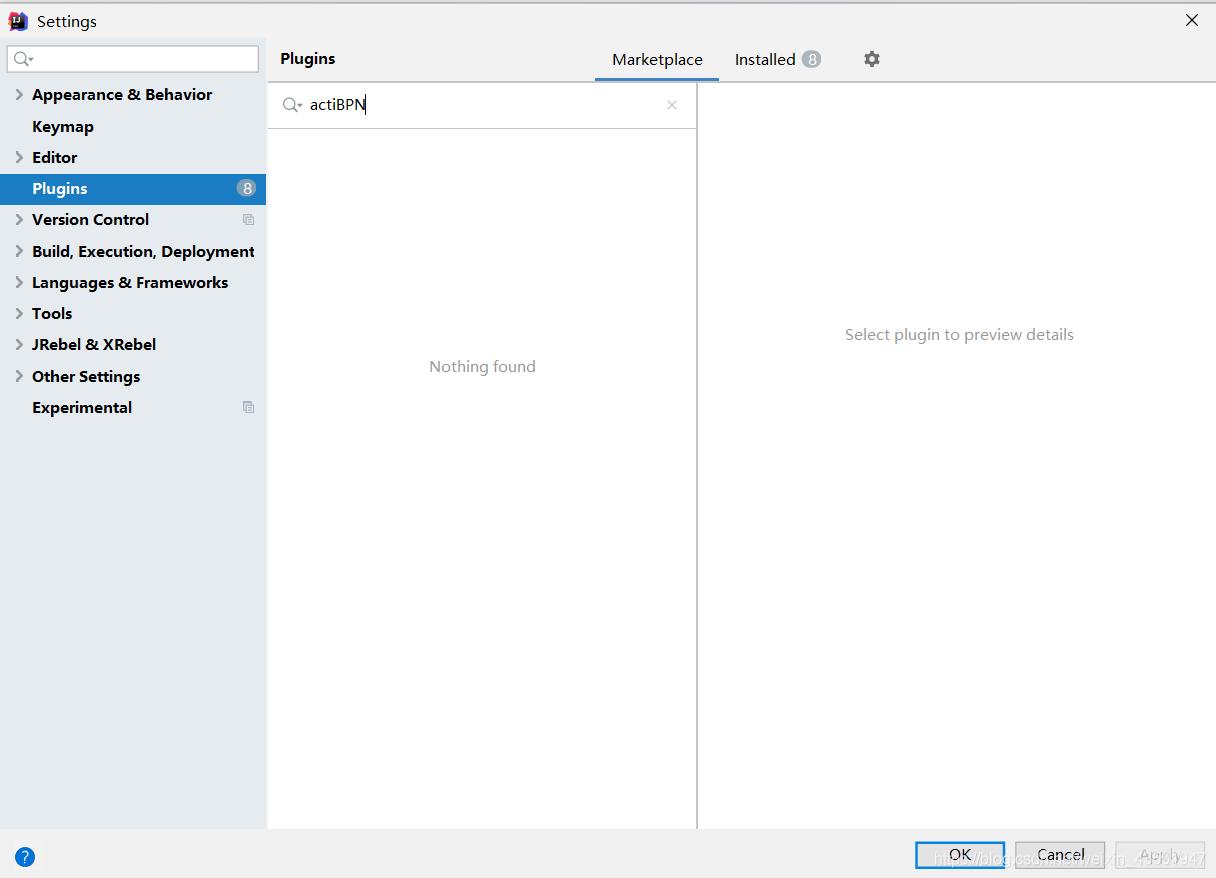Expand Build, Execution, Deployment section
The height and width of the screenshot is (878, 1216).
(x=19, y=251)
